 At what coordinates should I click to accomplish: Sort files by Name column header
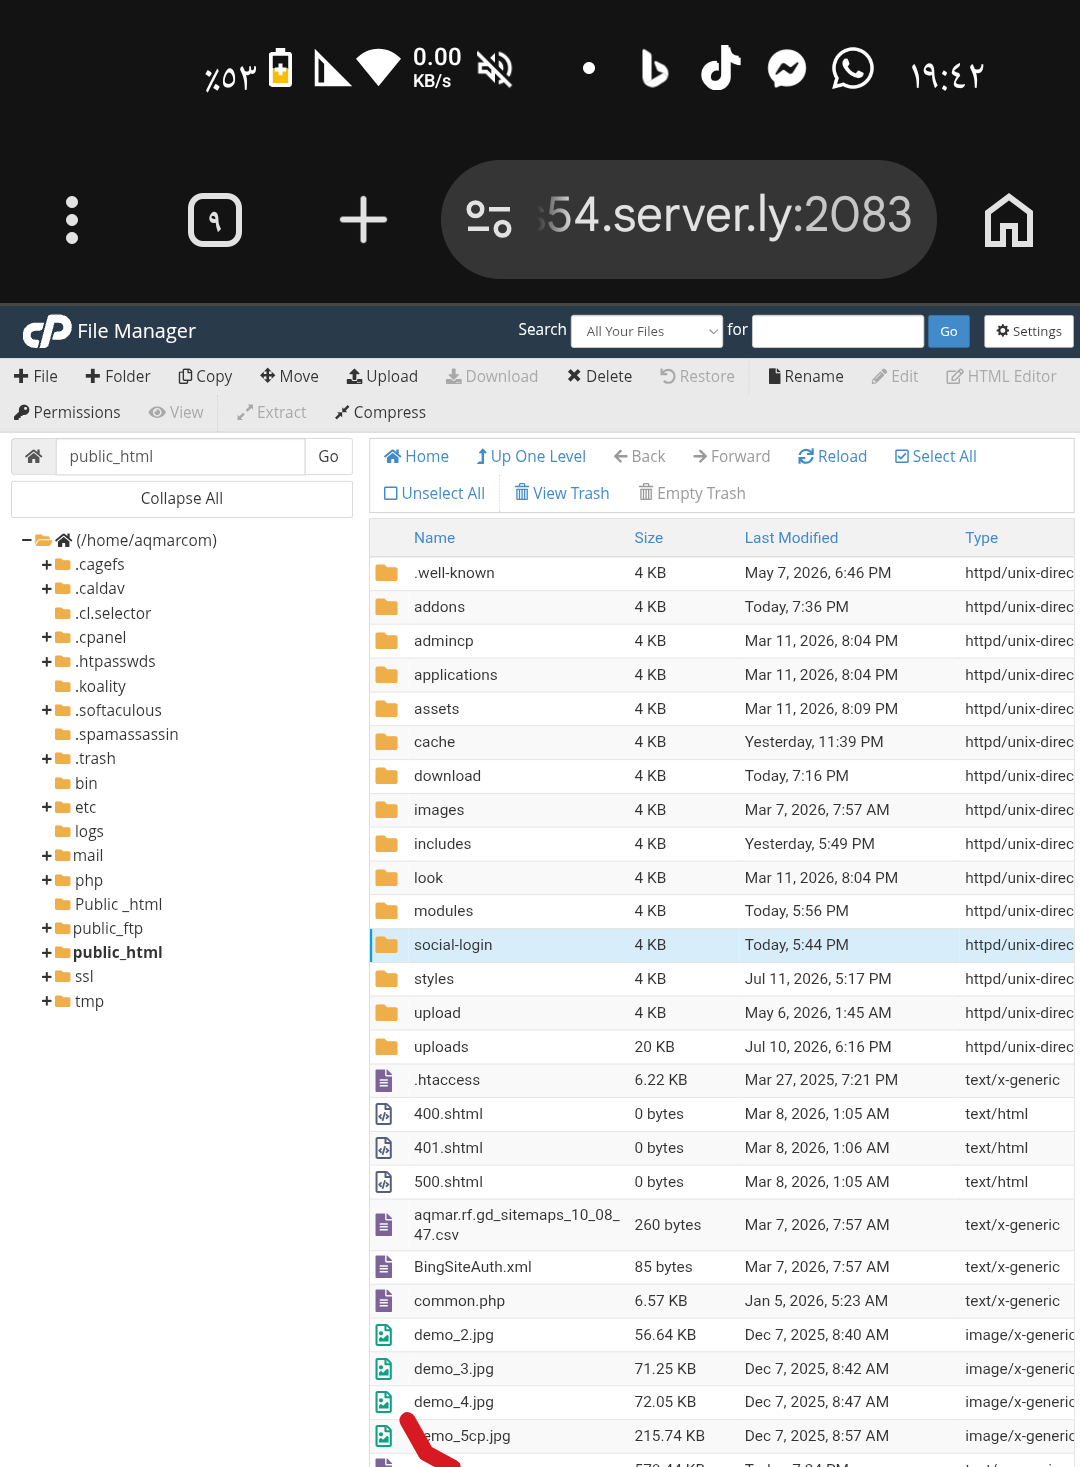(434, 538)
